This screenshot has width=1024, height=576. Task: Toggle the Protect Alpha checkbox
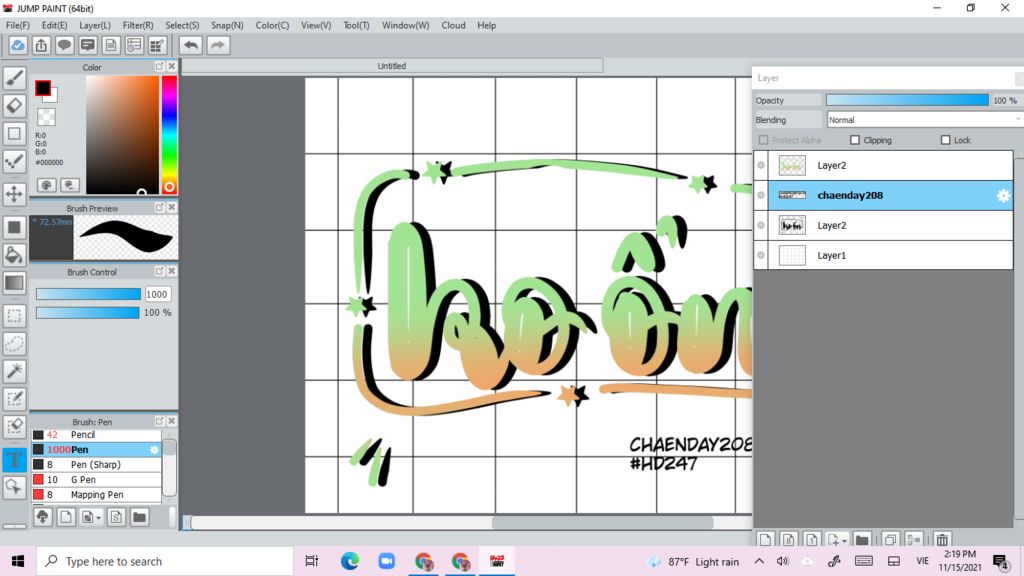763,140
